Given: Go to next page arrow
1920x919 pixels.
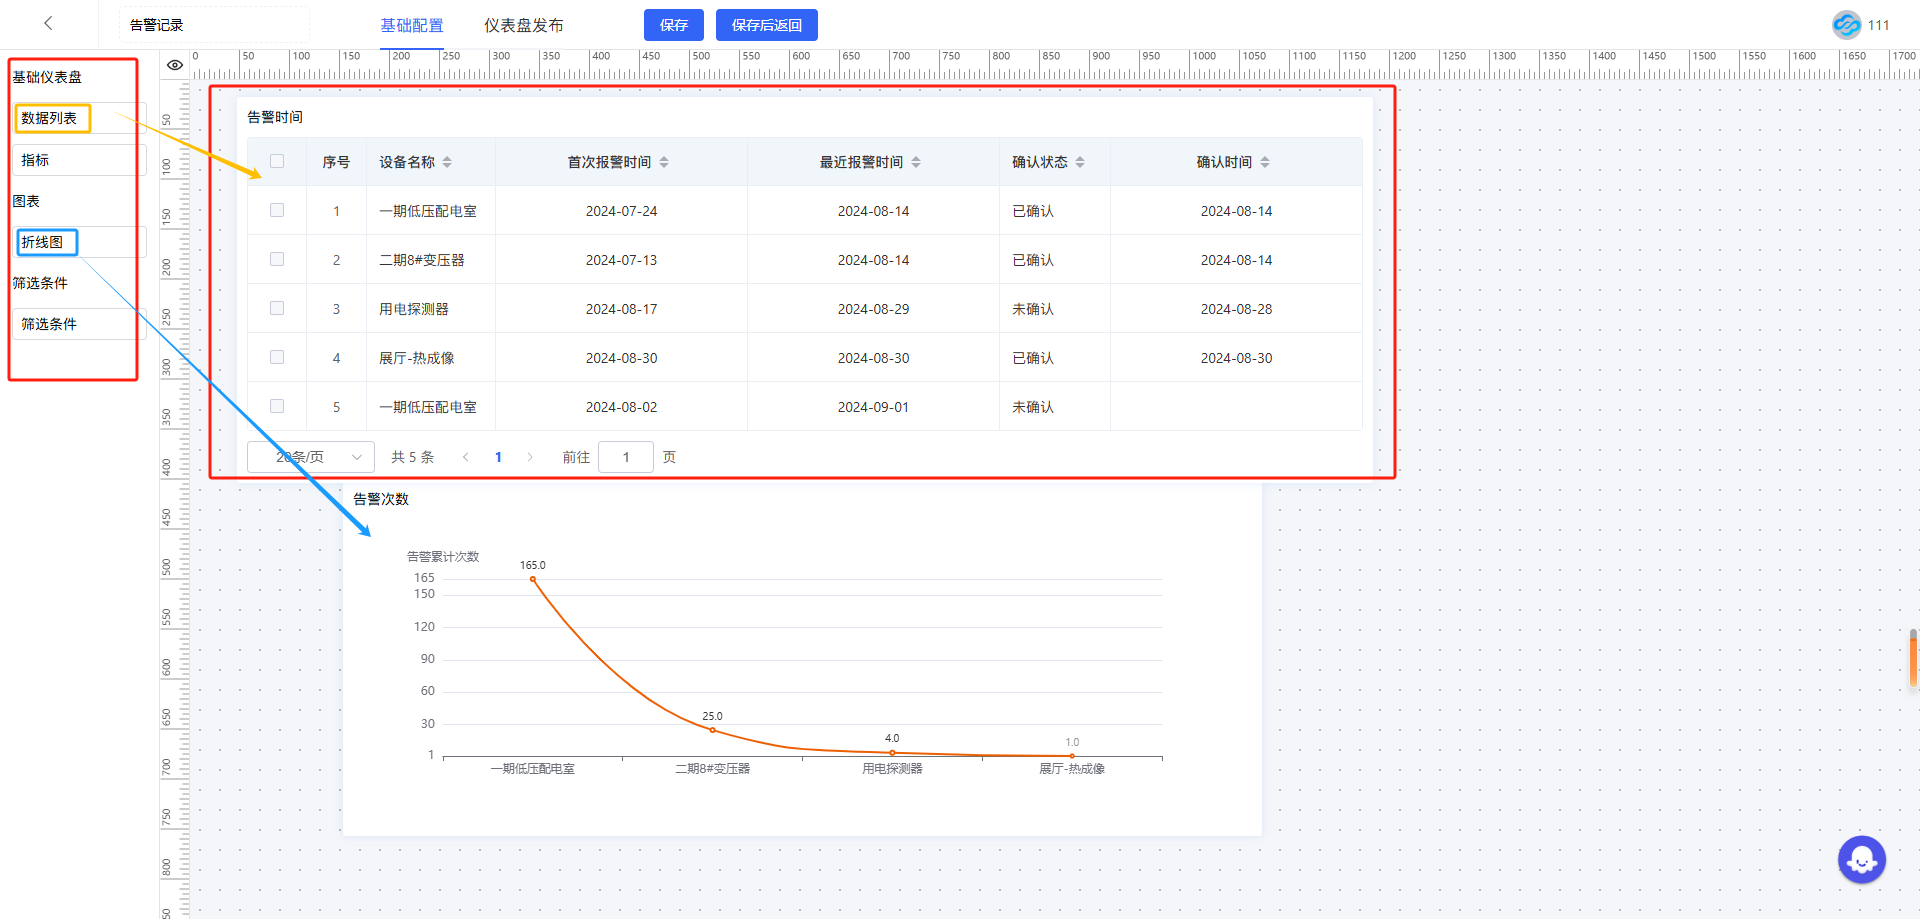Looking at the screenshot, I should tap(530, 457).
